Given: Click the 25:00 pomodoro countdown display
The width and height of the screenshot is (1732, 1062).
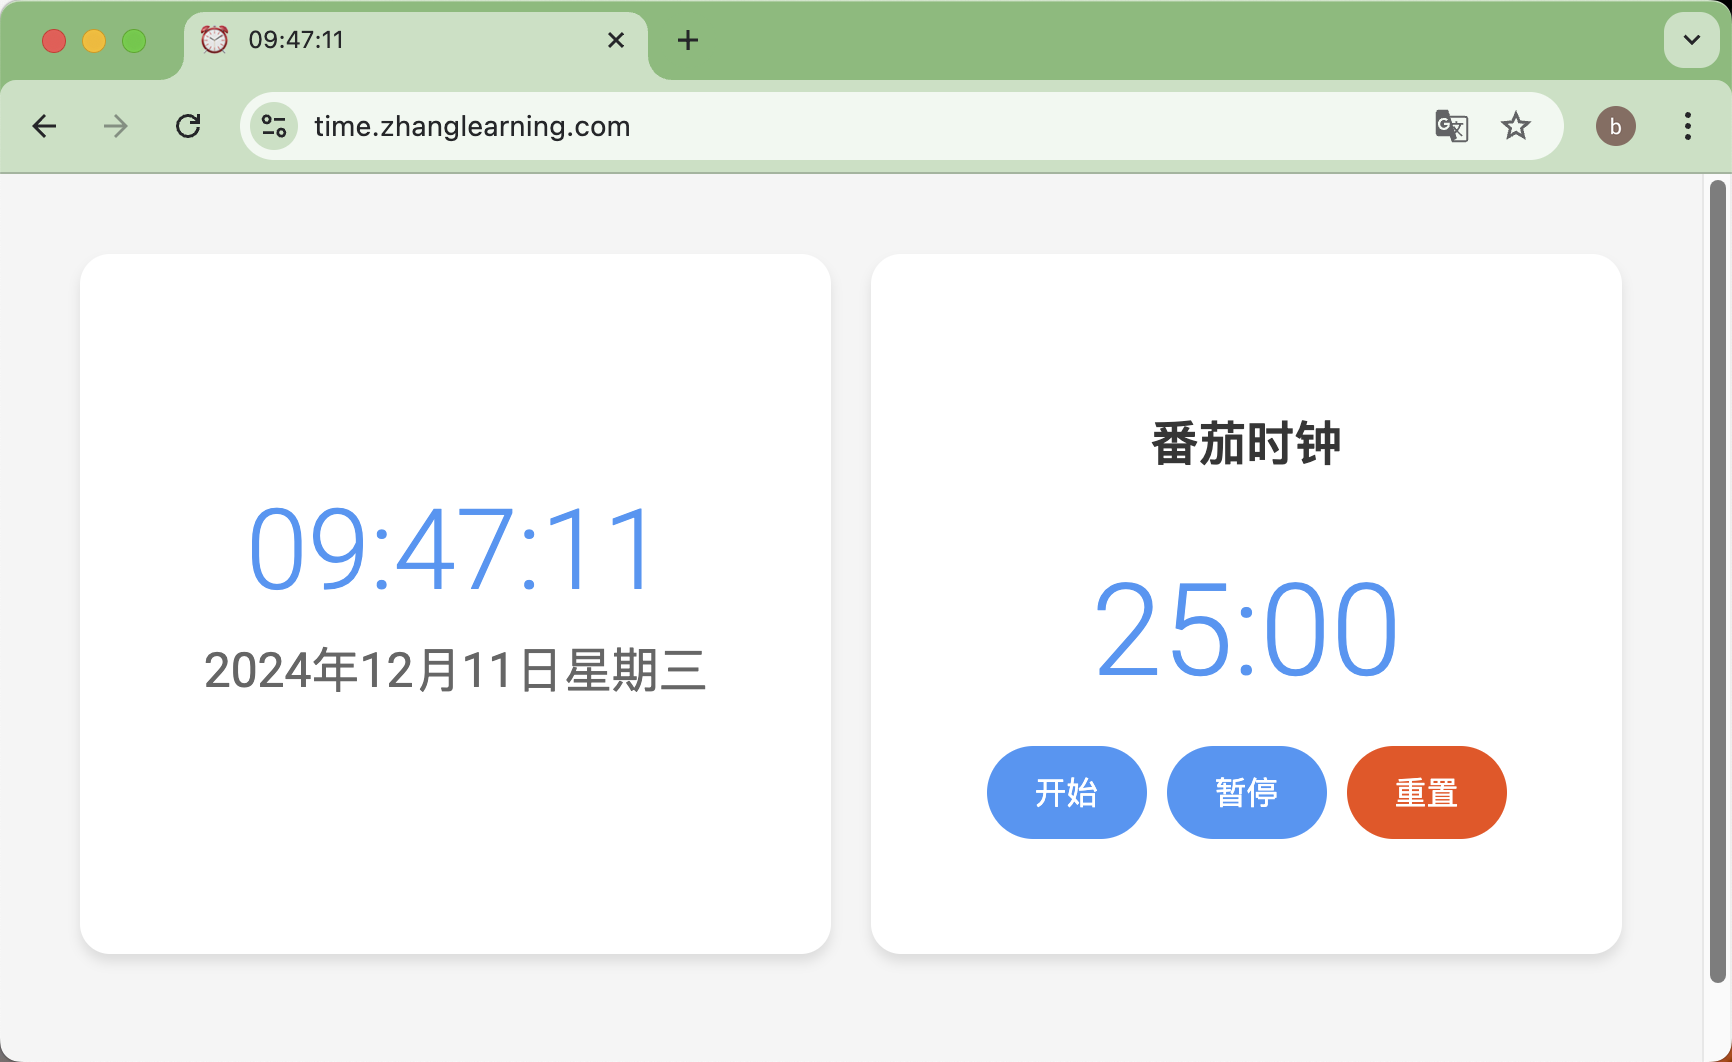Looking at the screenshot, I should tap(1246, 630).
